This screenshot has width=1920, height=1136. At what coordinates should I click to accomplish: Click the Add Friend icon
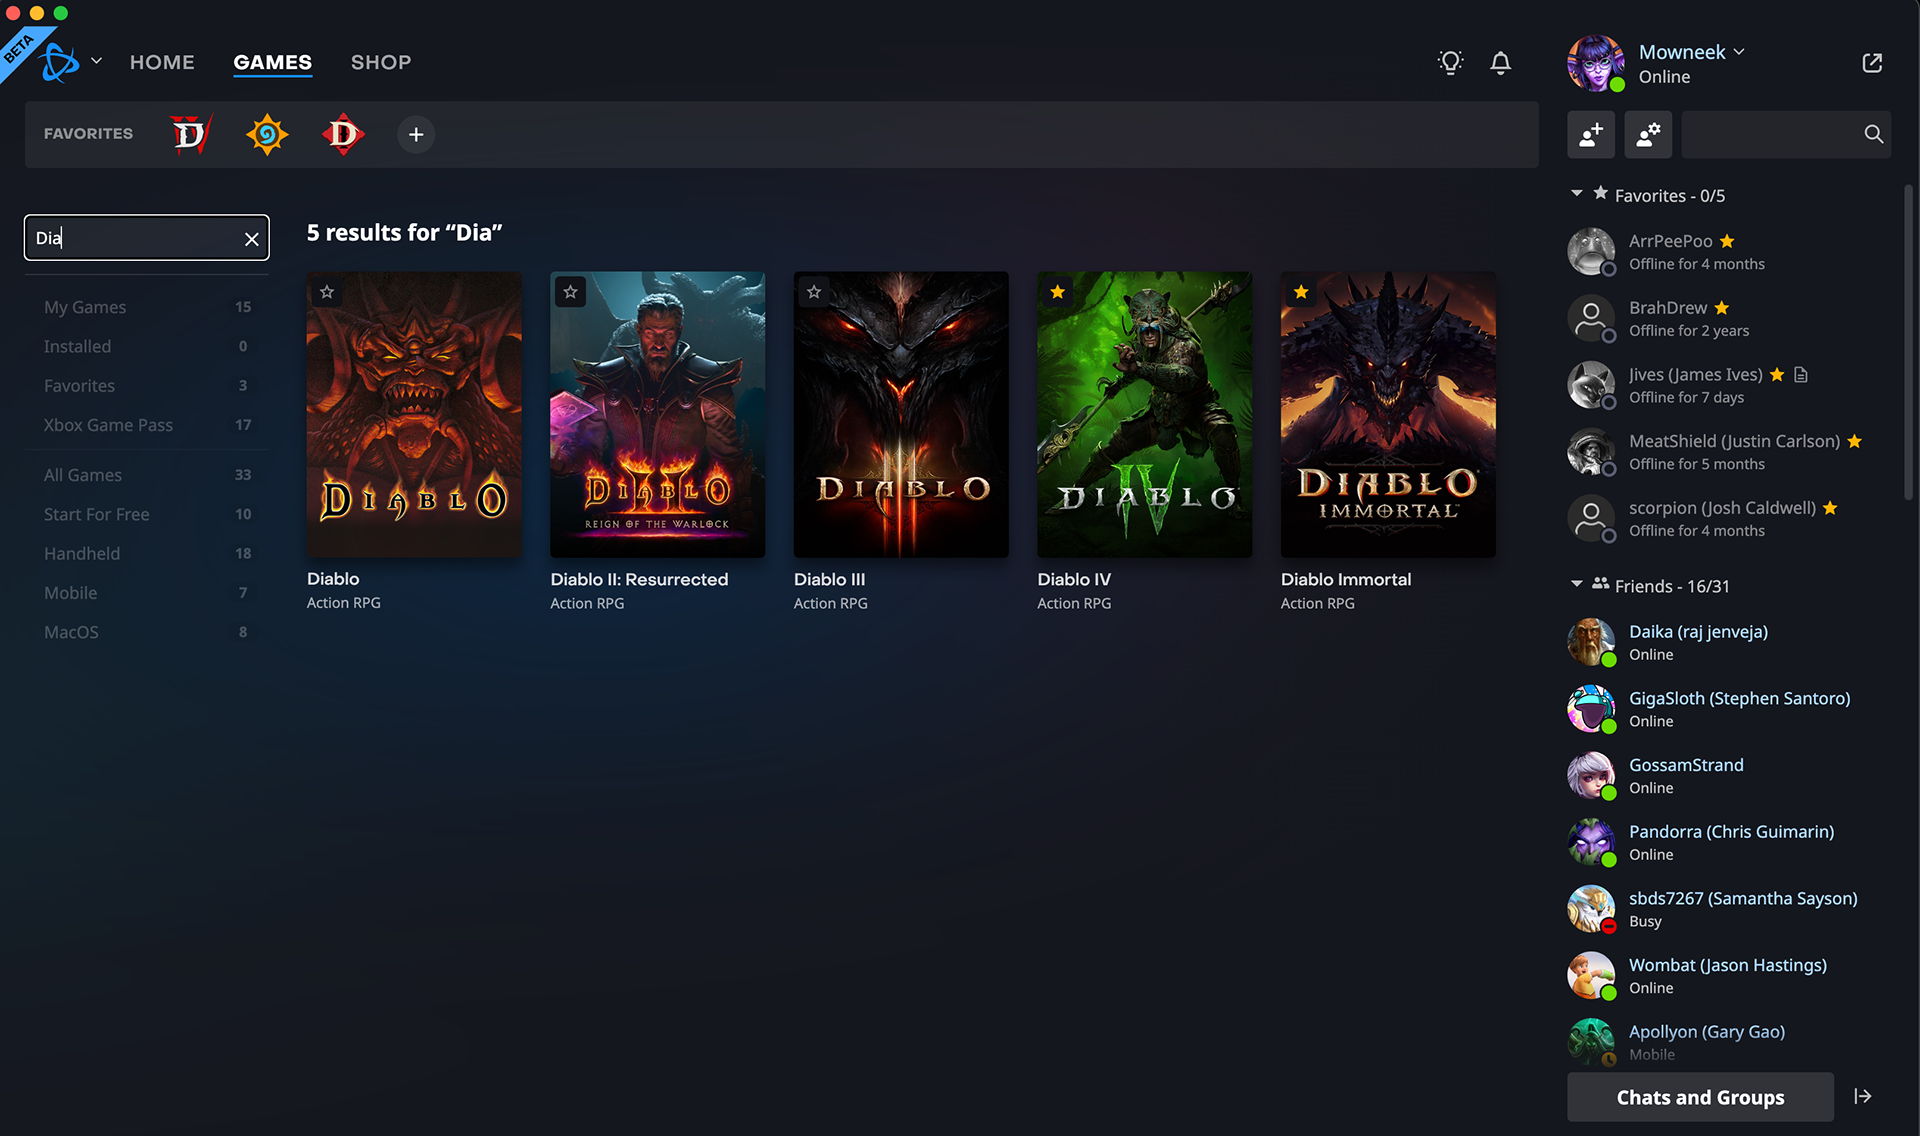point(1591,134)
